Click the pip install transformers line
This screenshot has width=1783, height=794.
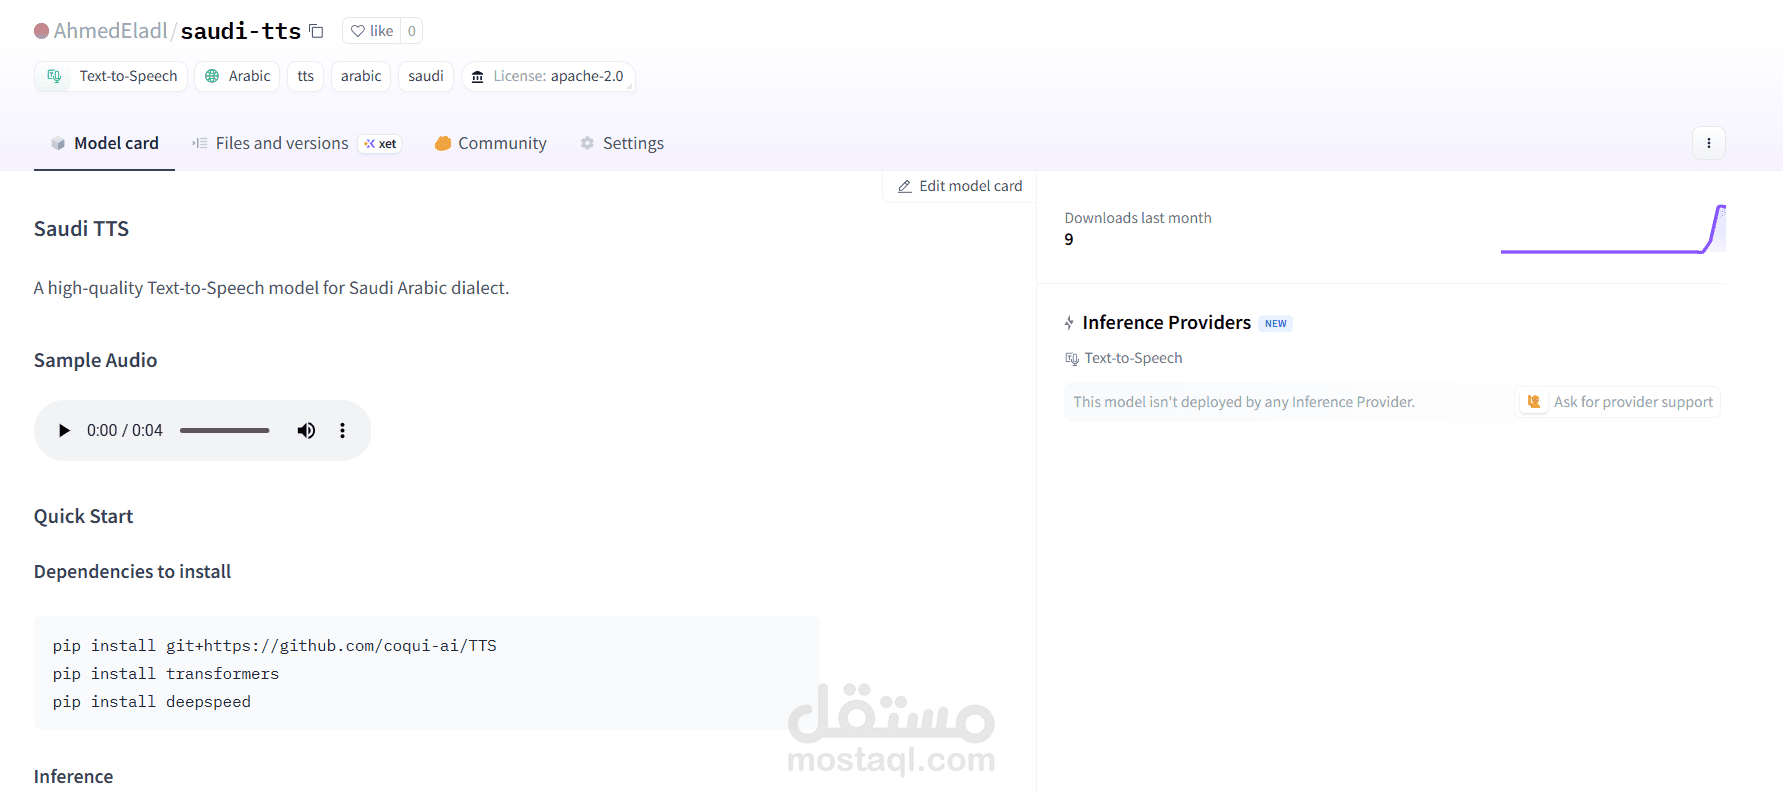tap(166, 674)
